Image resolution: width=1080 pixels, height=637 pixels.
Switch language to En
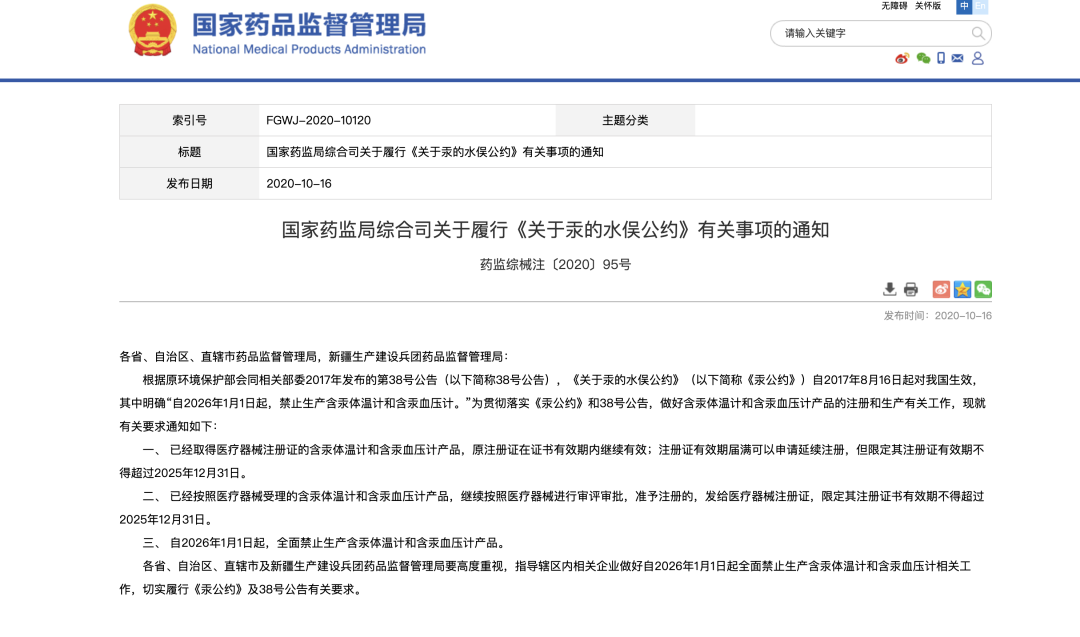[980, 6]
